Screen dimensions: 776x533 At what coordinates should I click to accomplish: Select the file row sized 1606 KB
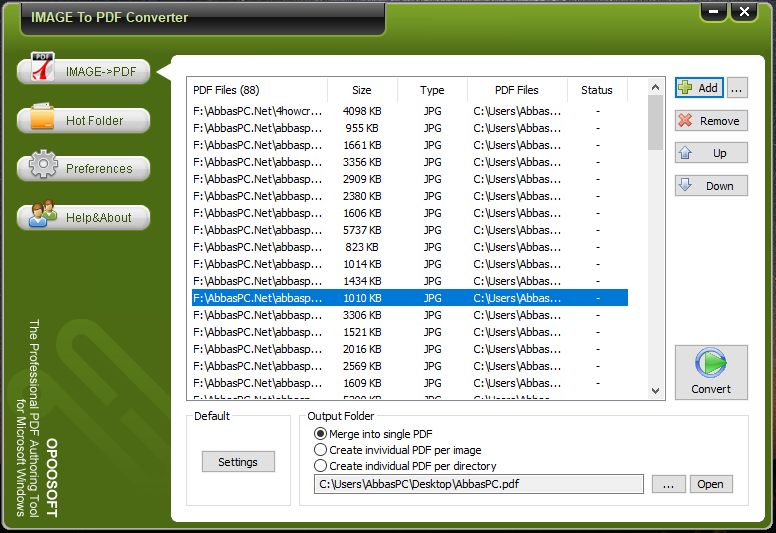click(x=410, y=213)
